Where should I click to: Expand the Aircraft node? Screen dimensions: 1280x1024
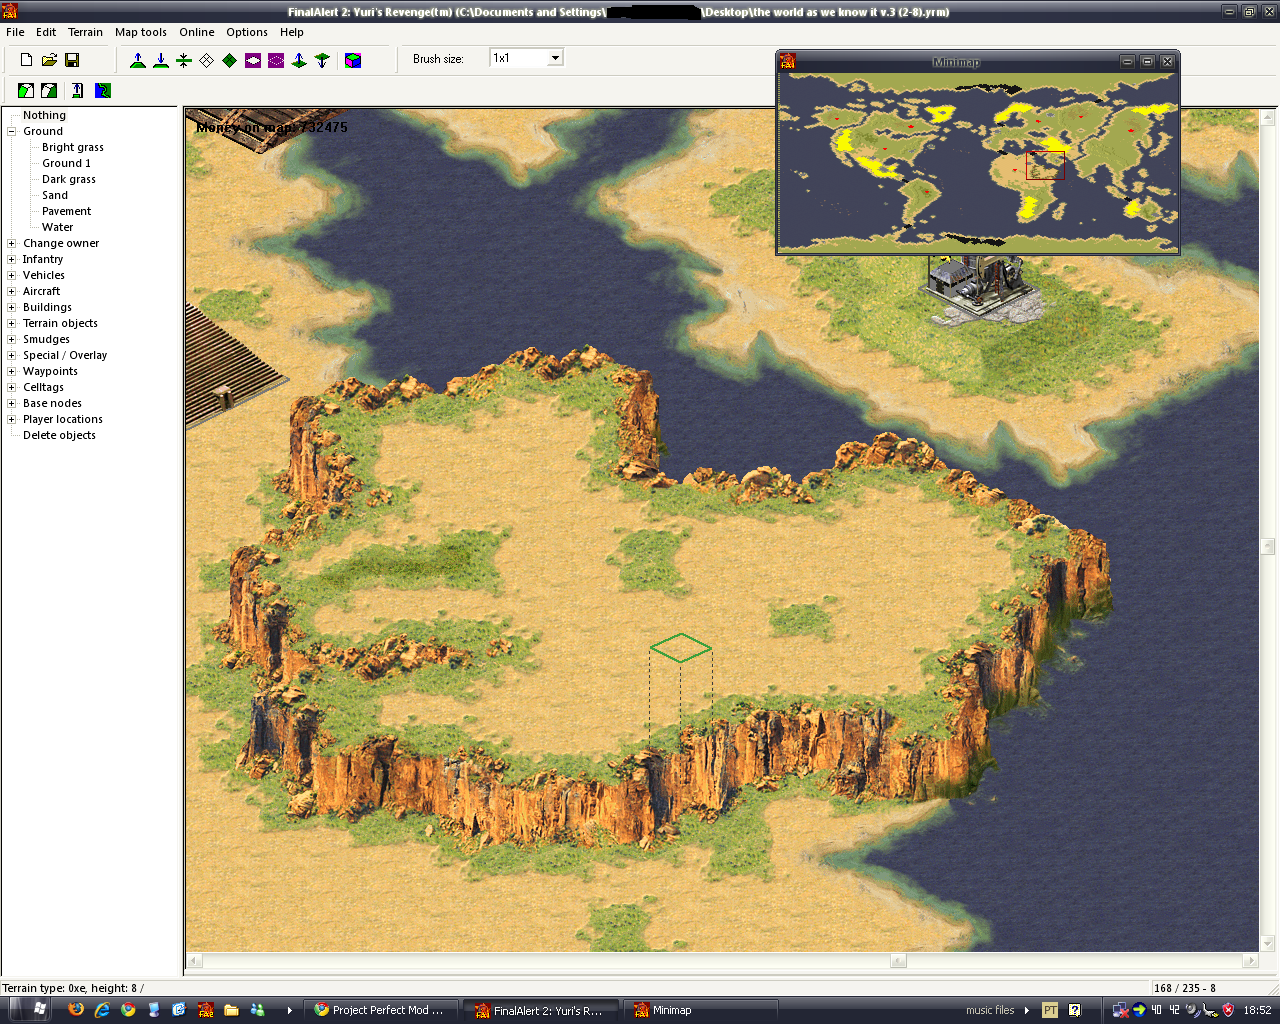tap(12, 291)
